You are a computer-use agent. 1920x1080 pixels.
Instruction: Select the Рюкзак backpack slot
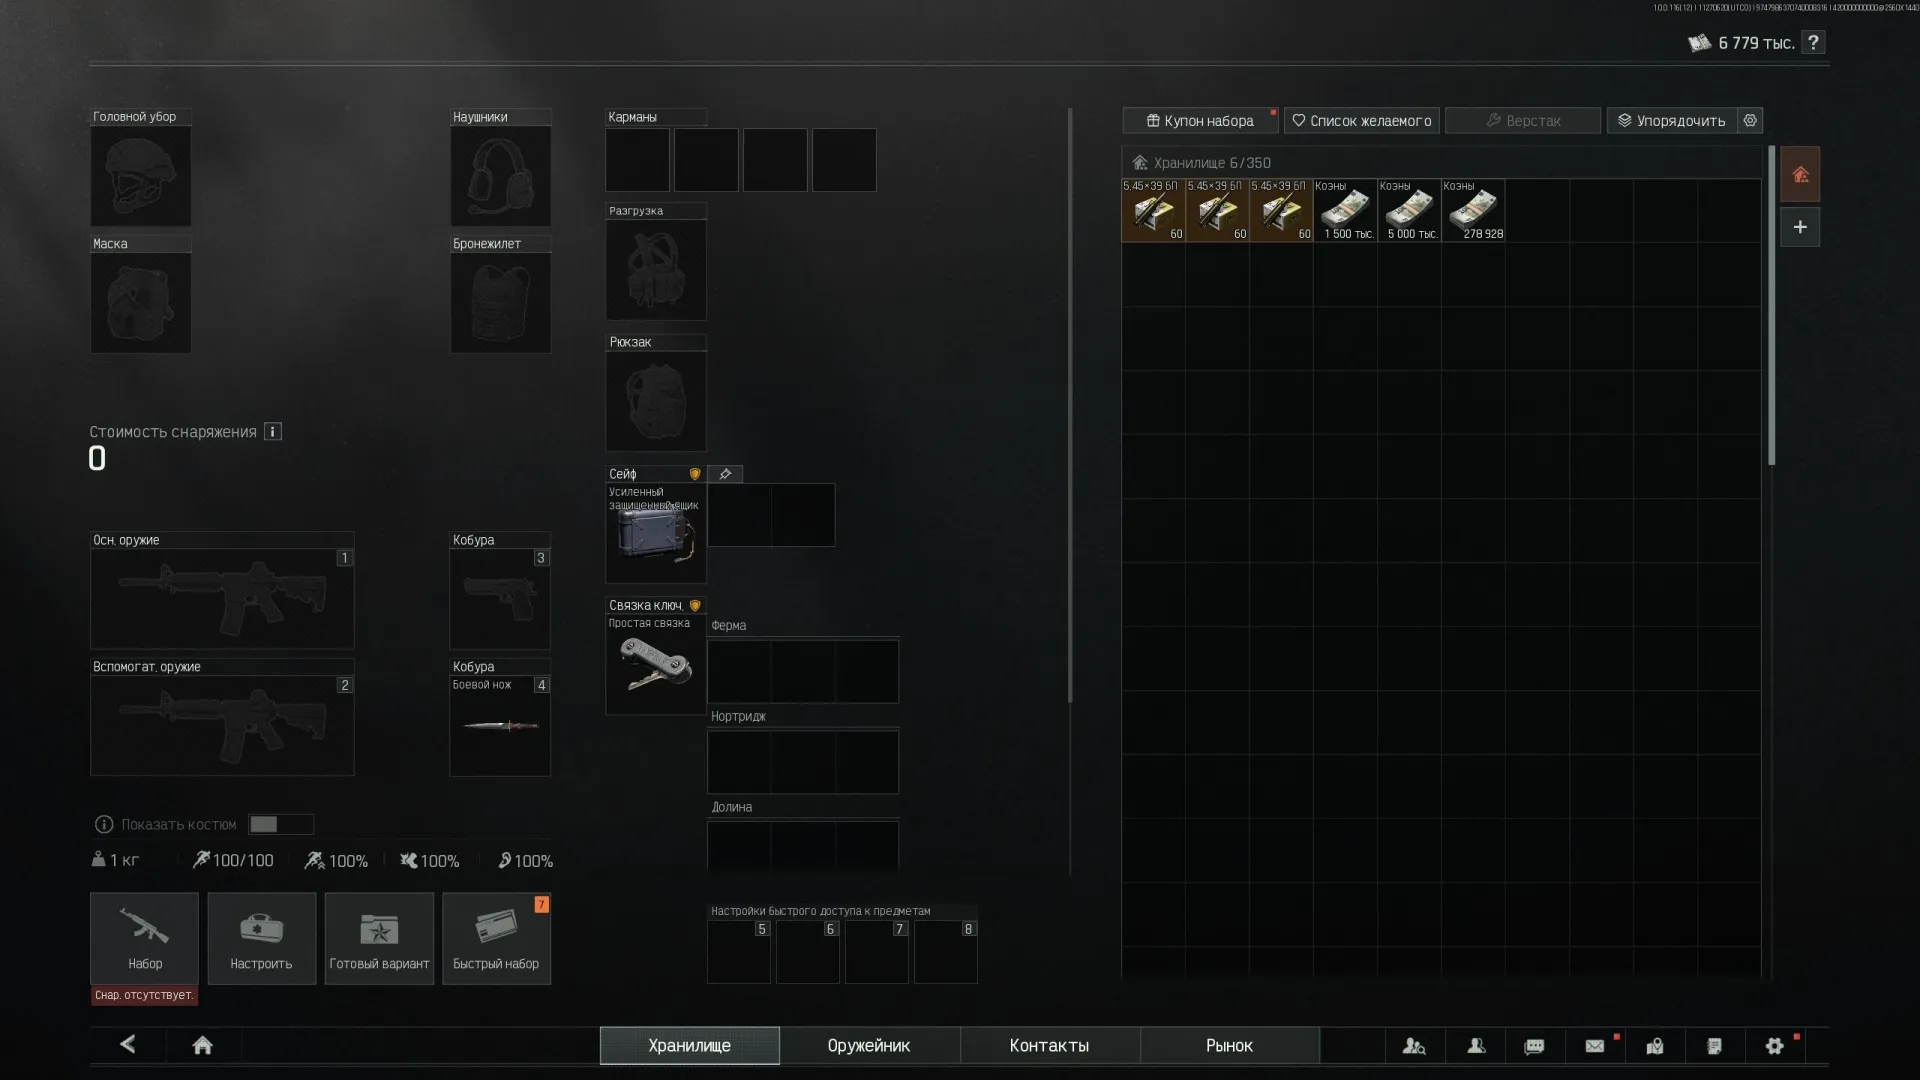[656, 401]
